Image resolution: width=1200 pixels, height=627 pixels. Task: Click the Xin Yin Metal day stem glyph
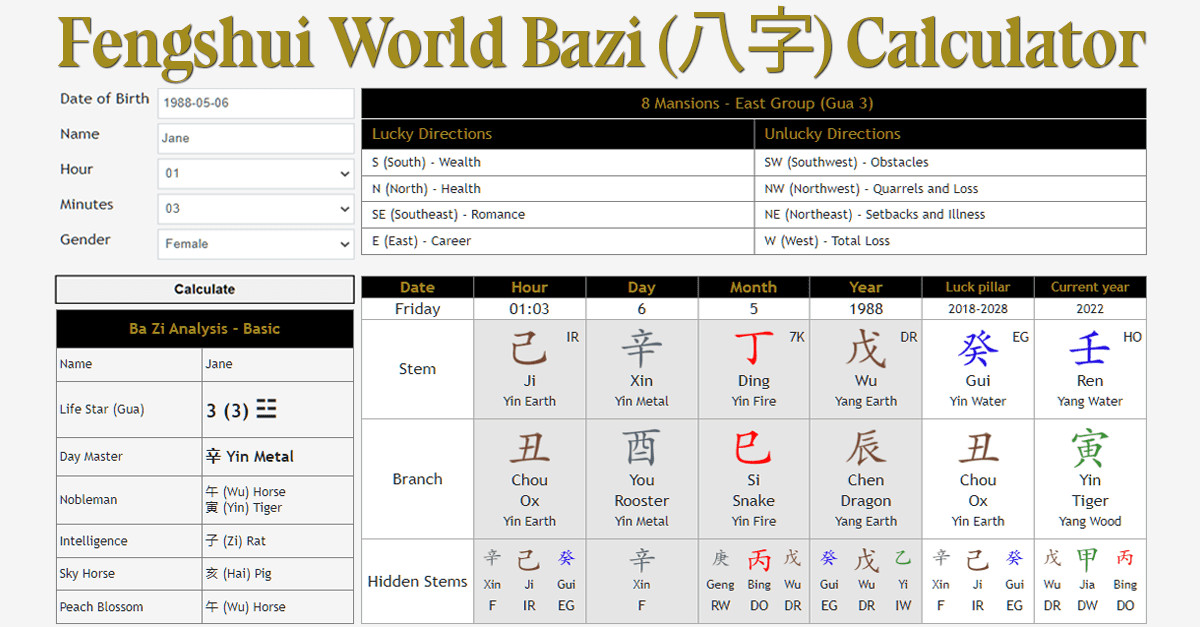click(x=641, y=349)
